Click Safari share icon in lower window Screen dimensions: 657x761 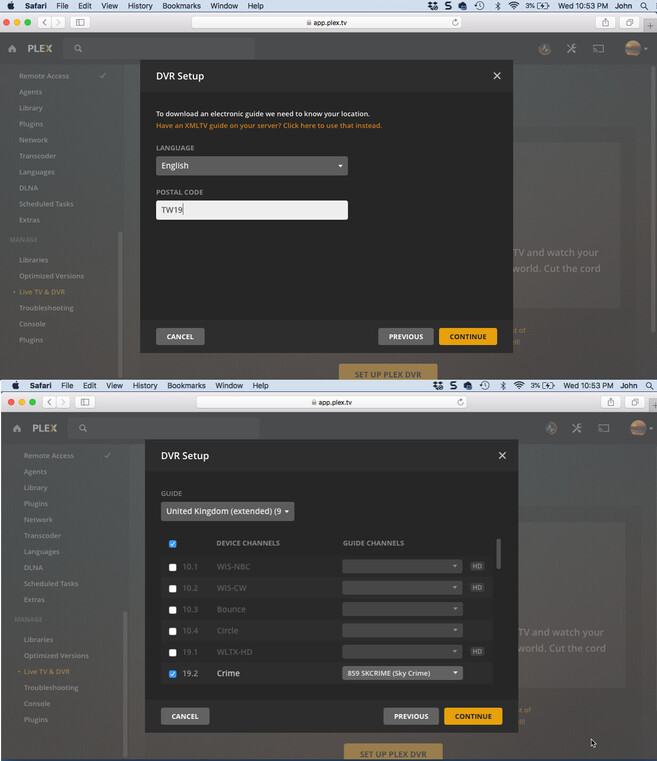point(611,402)
